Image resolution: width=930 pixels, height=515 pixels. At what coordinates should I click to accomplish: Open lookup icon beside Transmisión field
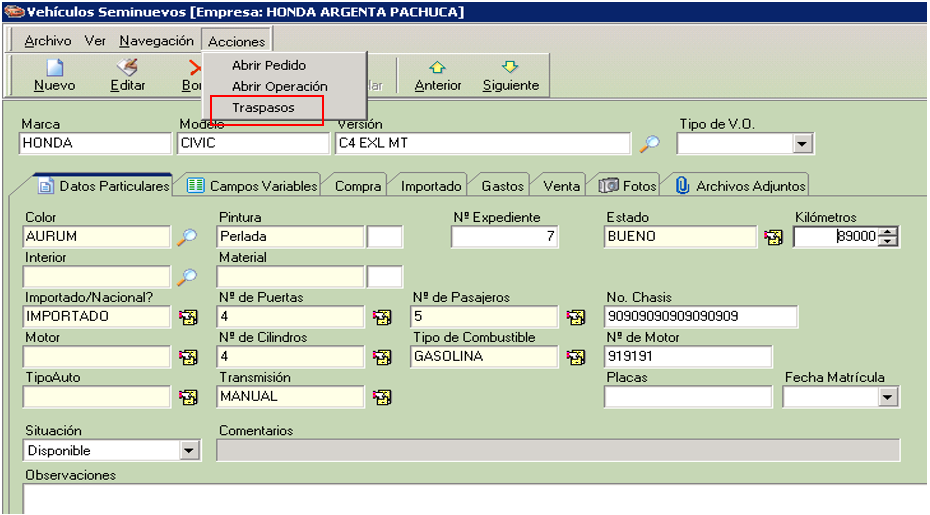[382, 397]
